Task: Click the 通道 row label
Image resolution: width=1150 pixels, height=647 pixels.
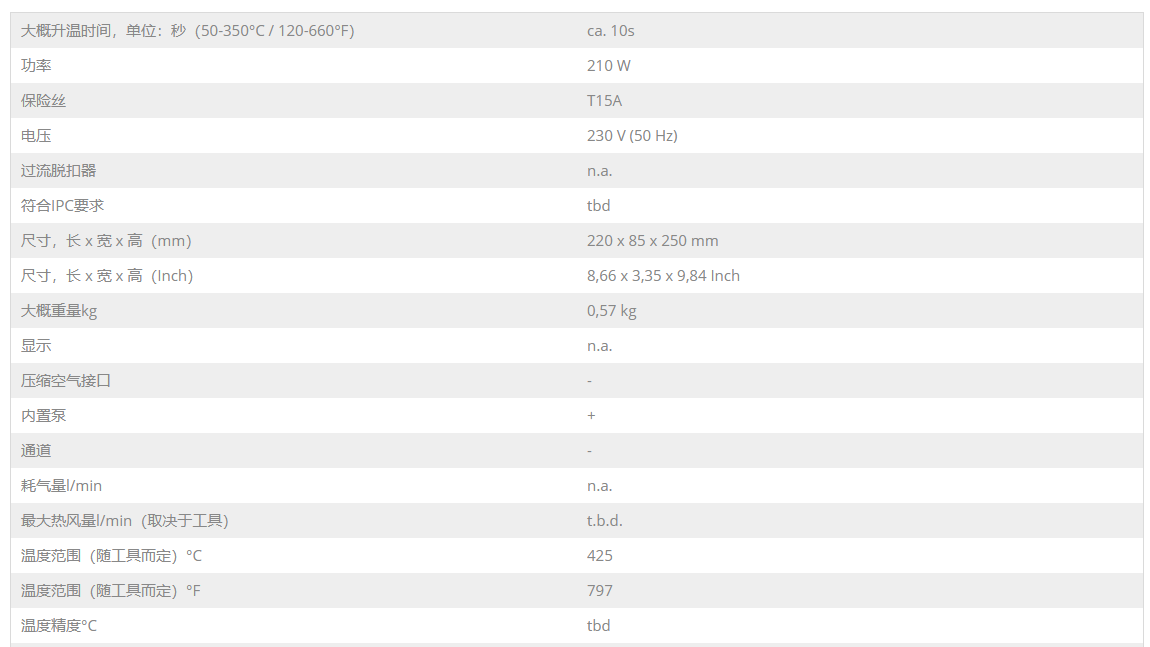Action: [36, 450]
